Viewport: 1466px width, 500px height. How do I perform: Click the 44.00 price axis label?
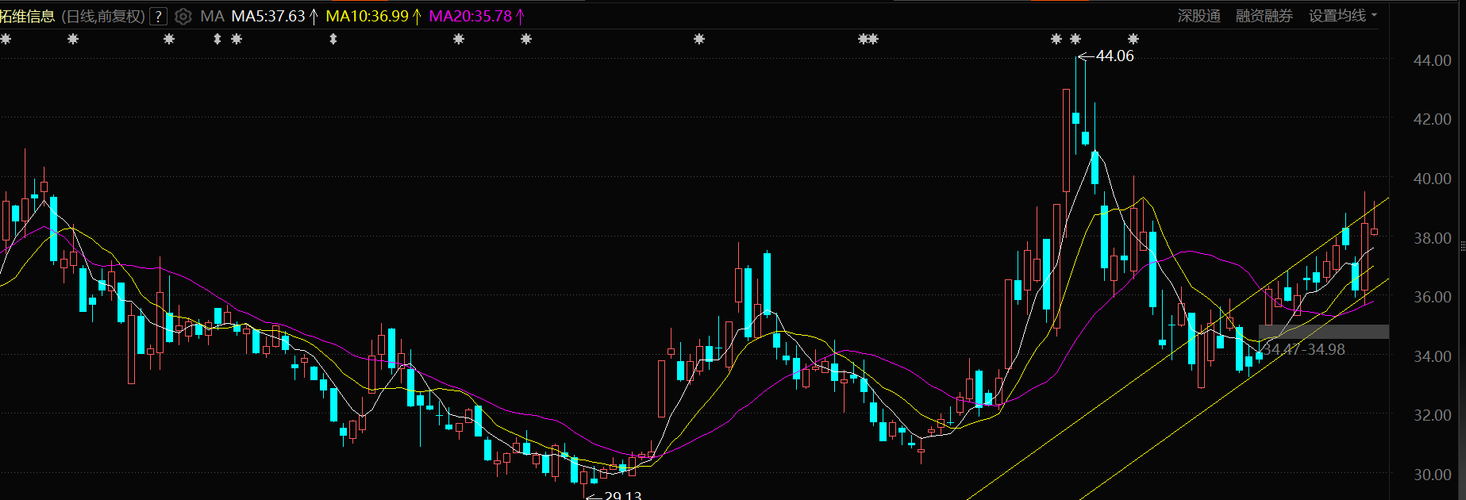[x=1431, y=60]
